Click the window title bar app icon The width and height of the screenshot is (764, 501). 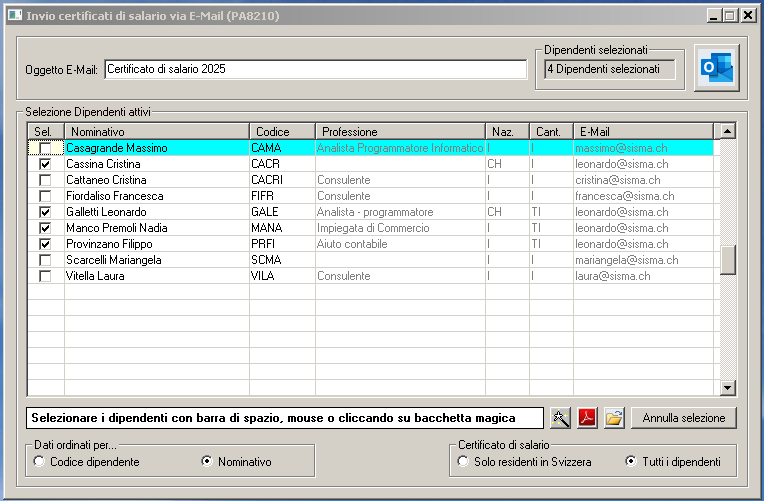pyautogui.click(x=14, y=16)
